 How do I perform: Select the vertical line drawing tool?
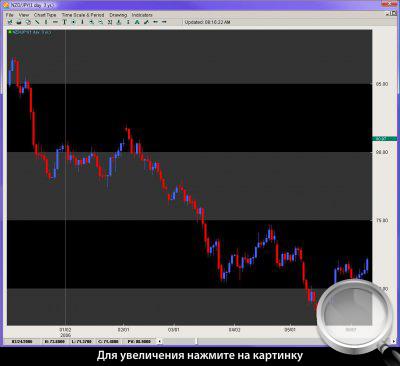point(46,22)
